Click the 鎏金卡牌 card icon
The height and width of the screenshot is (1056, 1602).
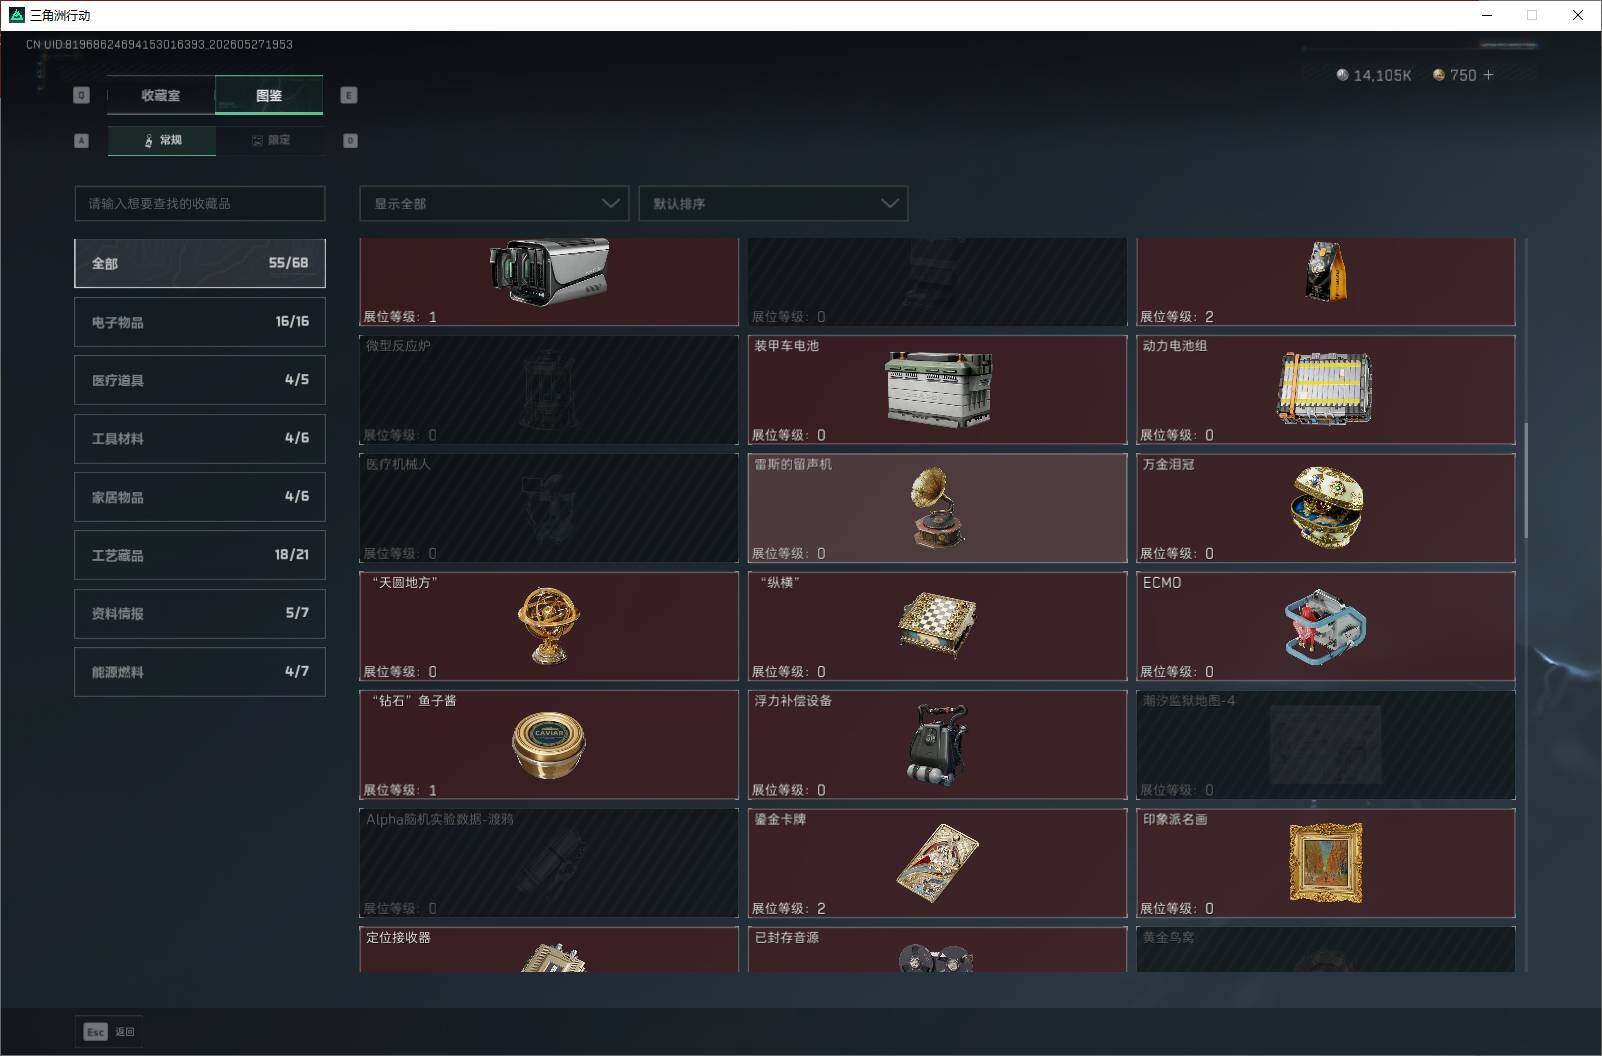click(938, 862)
